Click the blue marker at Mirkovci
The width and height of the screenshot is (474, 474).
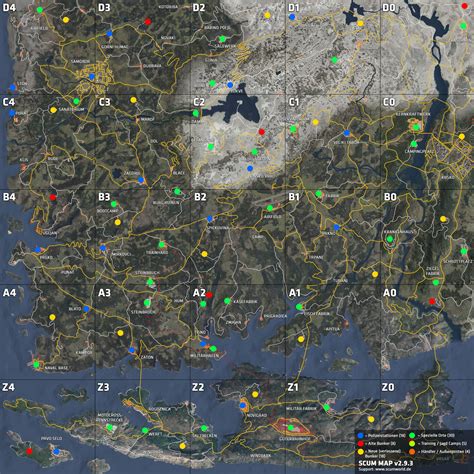coord(103,248)
